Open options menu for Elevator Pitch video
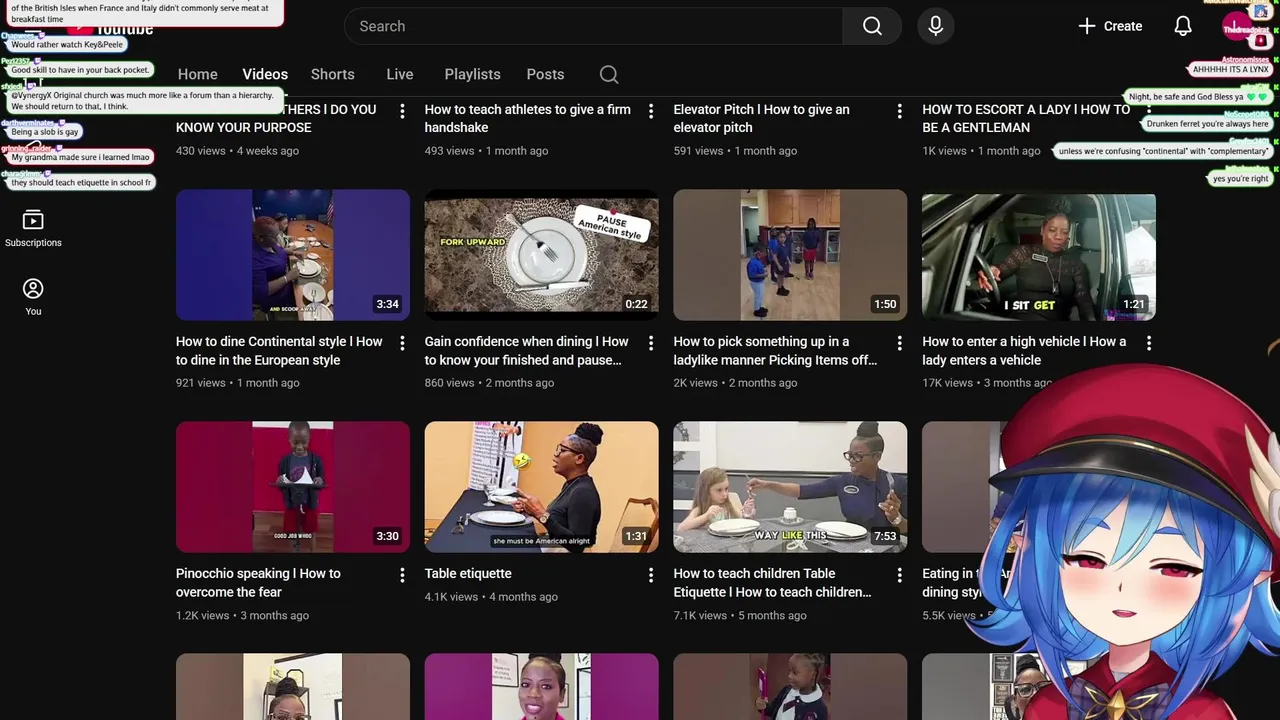Image resolution: width=1280 pixels, height=720 pixels. tap(899, 111)
